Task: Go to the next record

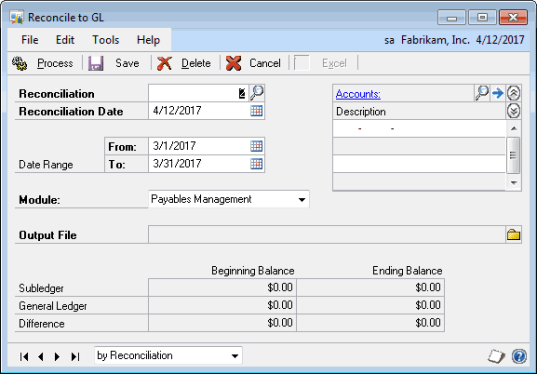Action: (x=57, y=357)
